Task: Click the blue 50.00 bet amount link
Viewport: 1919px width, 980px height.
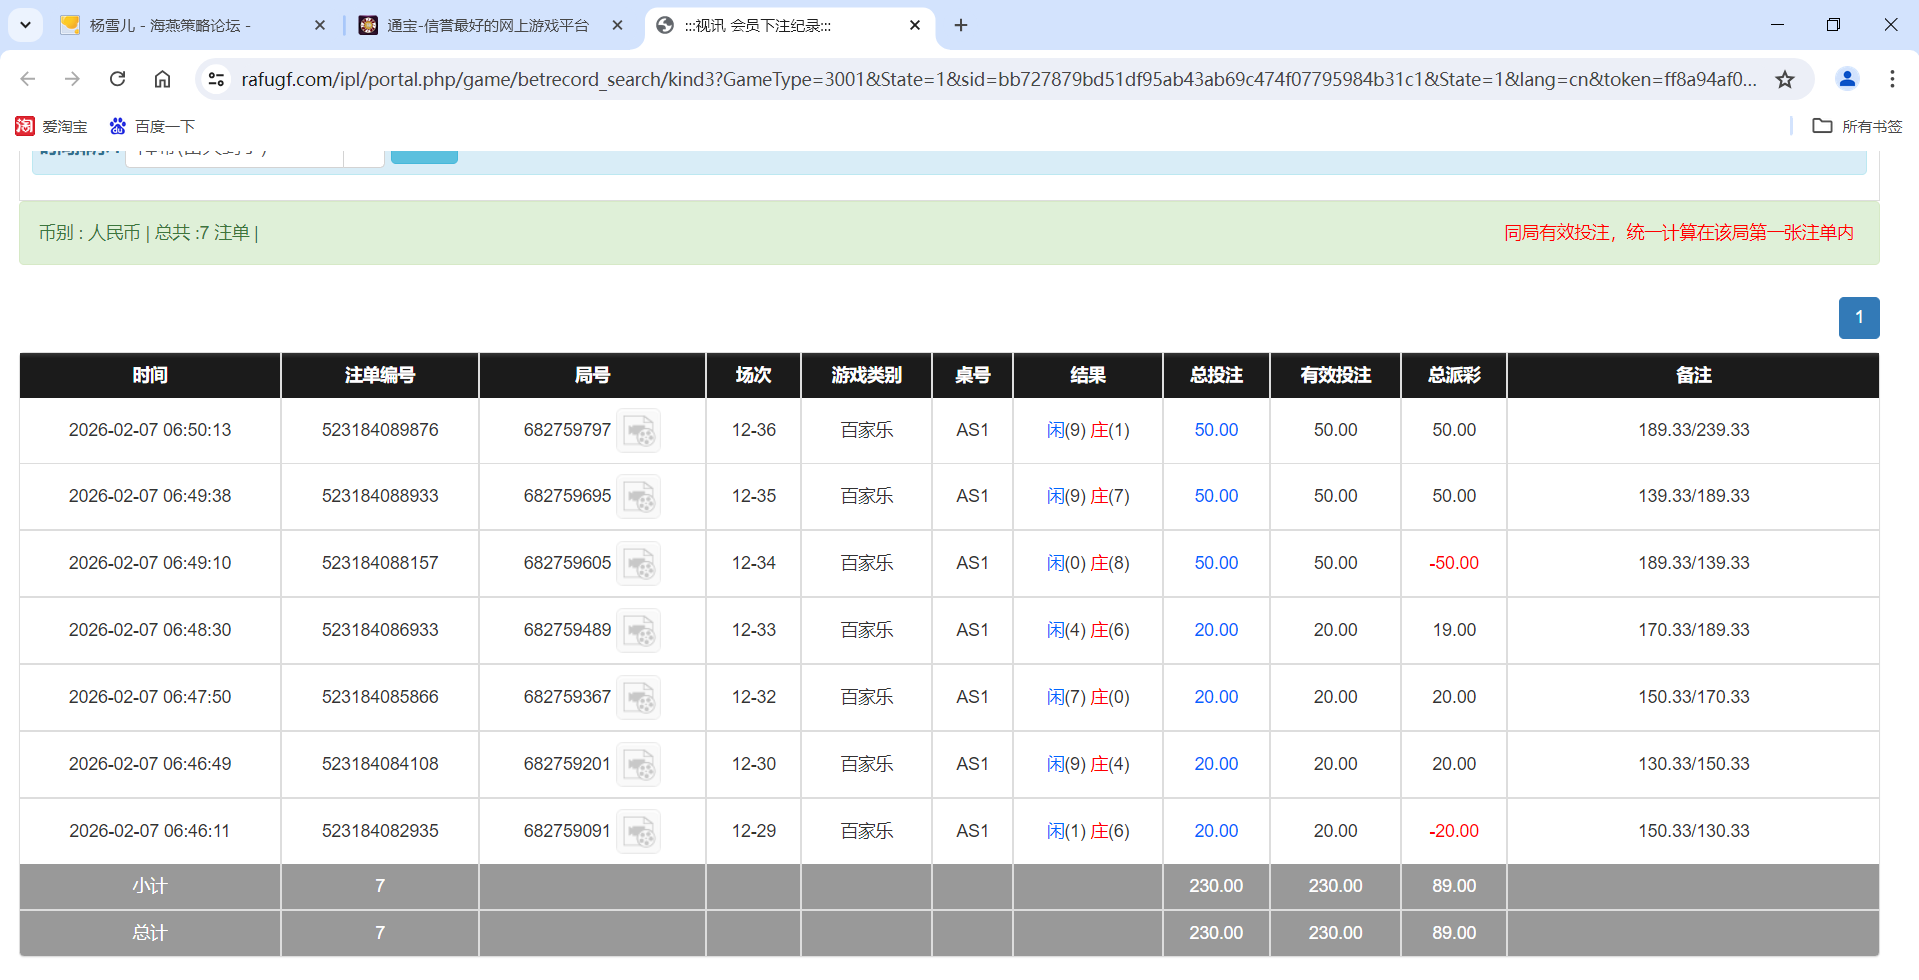Action: point(1215,430)
